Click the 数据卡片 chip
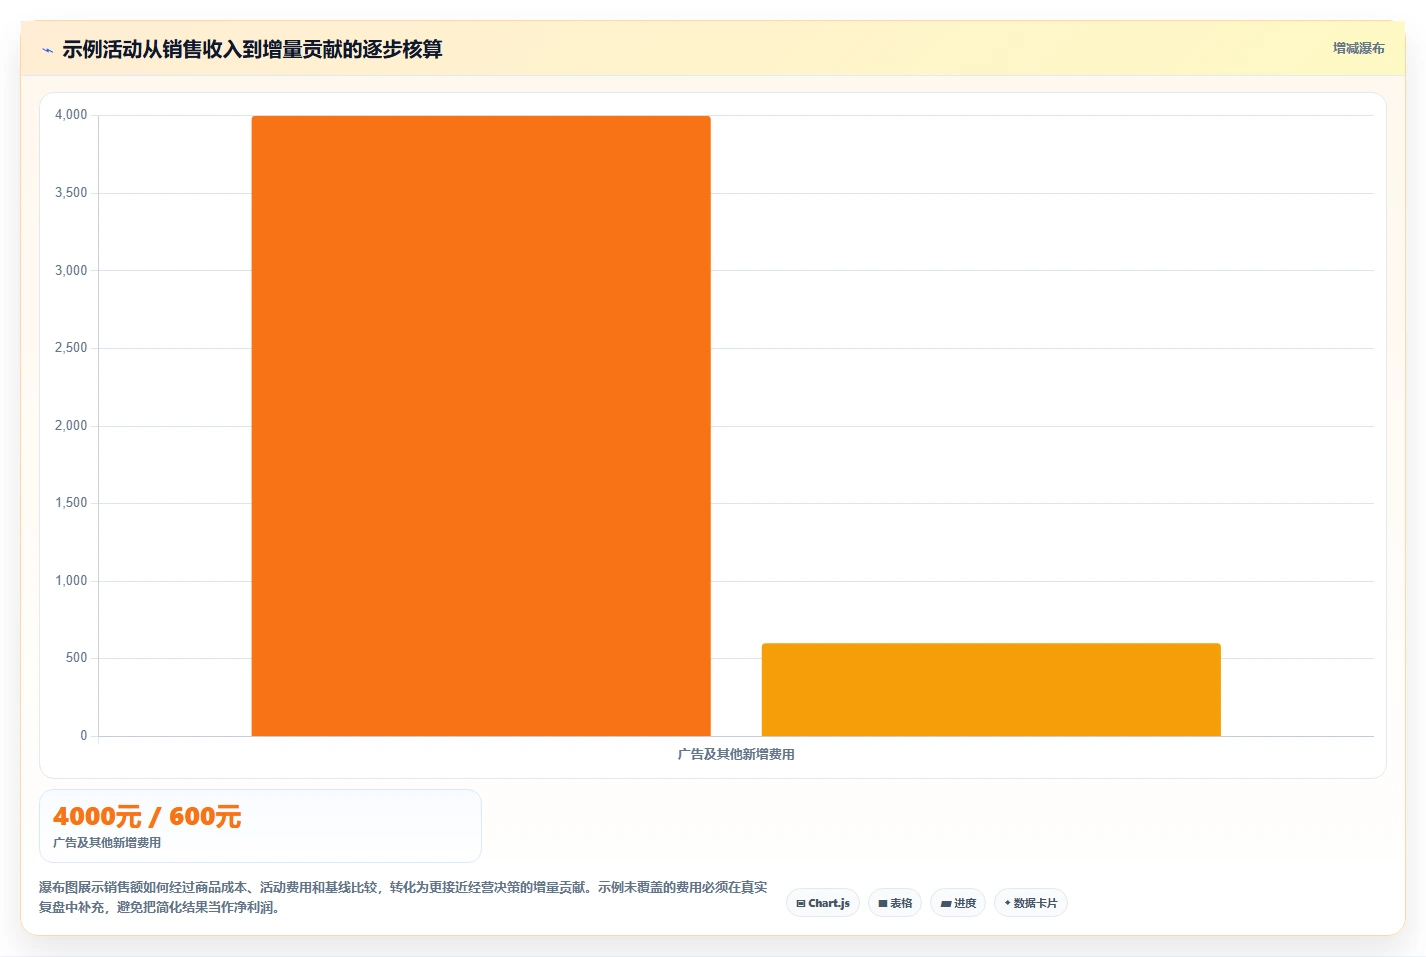 tap(1031, 903)
